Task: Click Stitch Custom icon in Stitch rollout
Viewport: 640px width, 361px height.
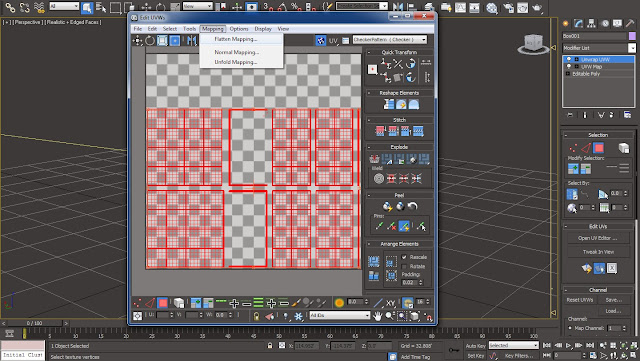Action: [x=418, y=131]
